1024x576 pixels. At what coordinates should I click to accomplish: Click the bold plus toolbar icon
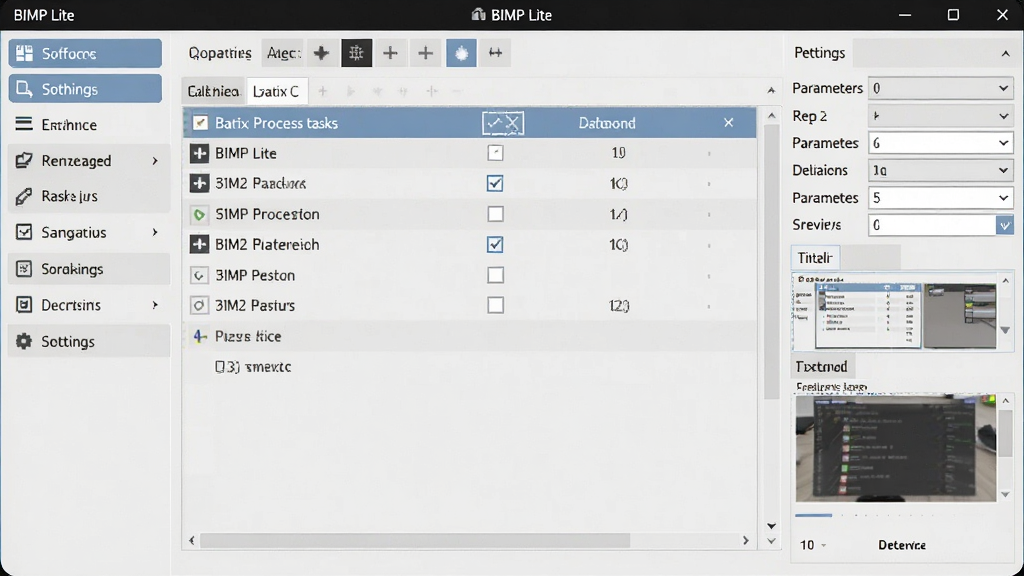coord(321,53)
